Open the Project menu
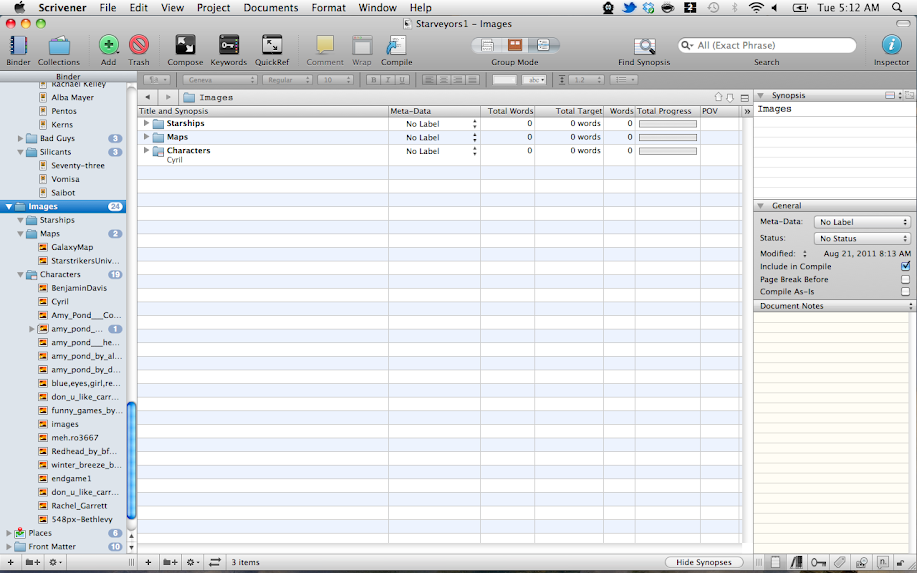917x573 pixels. [x=213, y=8]
